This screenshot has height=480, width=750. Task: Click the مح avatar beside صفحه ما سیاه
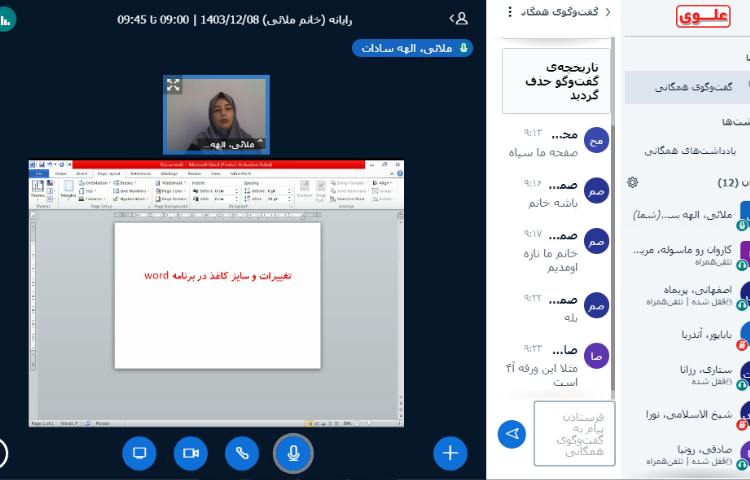coord(596,140)
